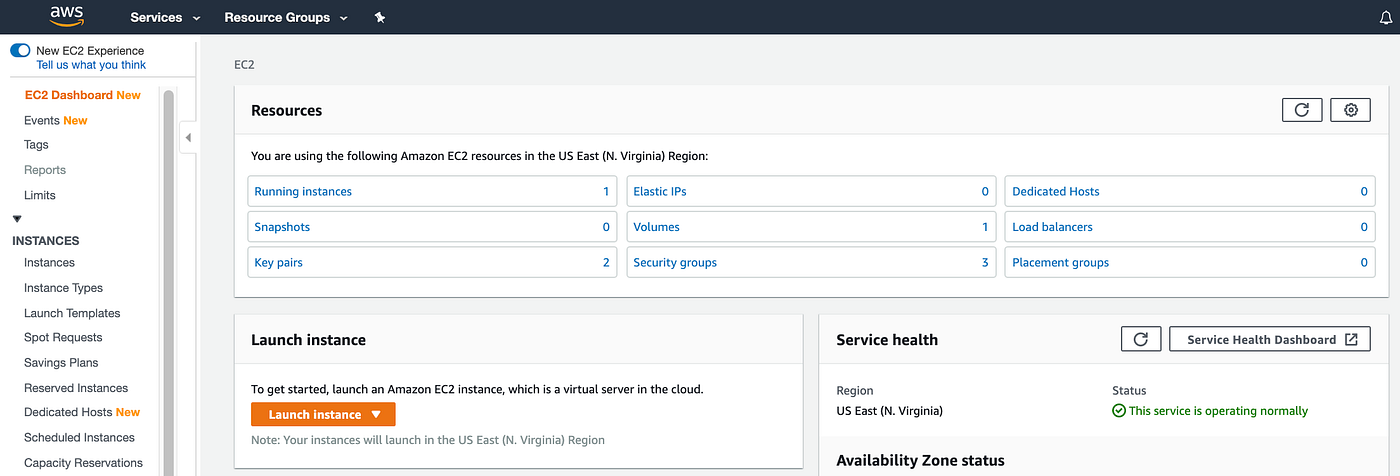This screenshot has height=476, width=1400.
Task: Click the pin shortcut icon in header
Action: (379, 18)
